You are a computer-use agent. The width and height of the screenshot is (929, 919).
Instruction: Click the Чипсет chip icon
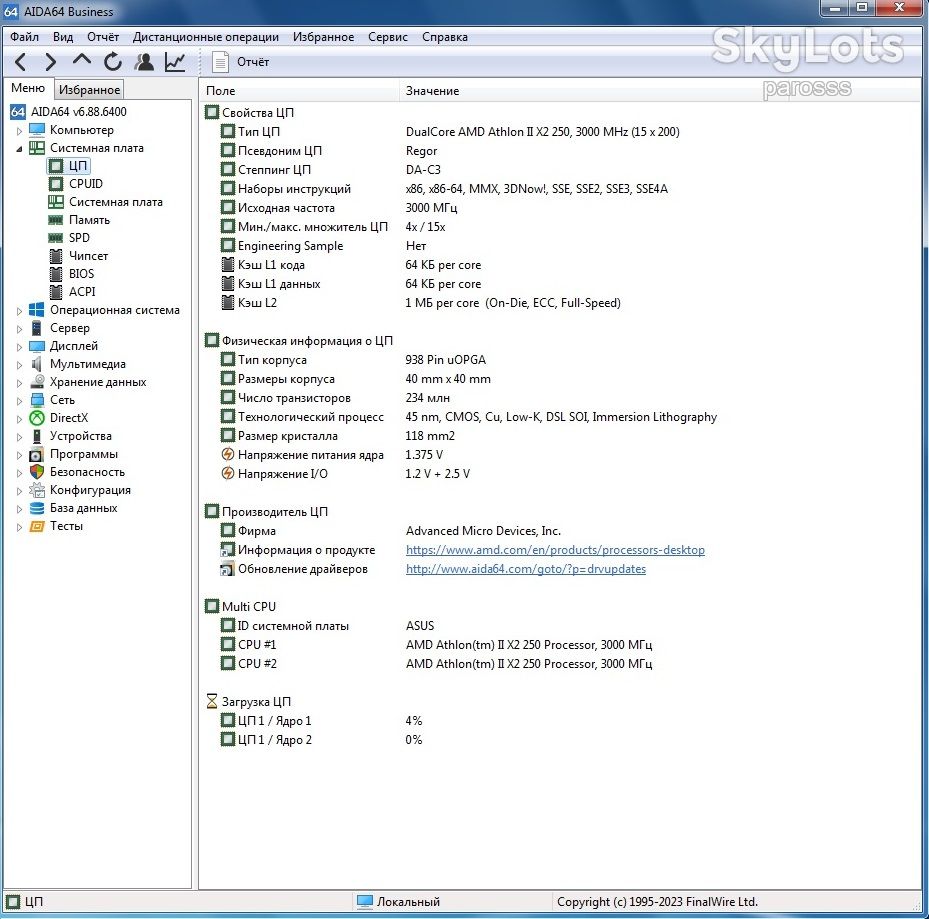[x=56, y=256]
